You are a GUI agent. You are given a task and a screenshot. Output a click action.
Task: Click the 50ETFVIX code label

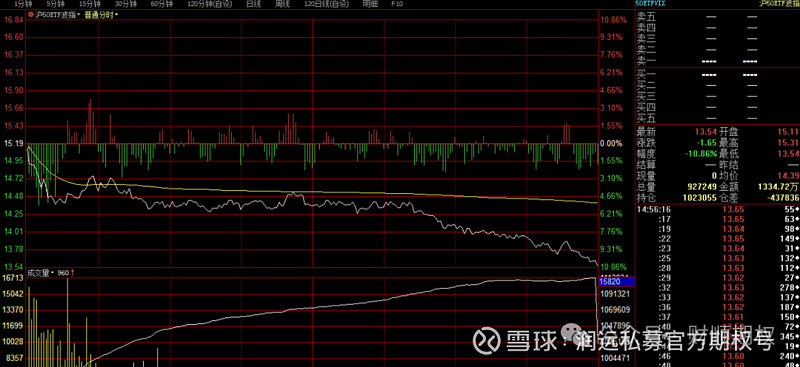point(651,3)
